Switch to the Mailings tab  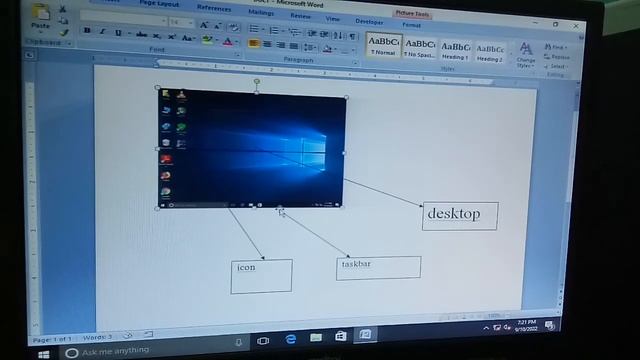point(261,12)
